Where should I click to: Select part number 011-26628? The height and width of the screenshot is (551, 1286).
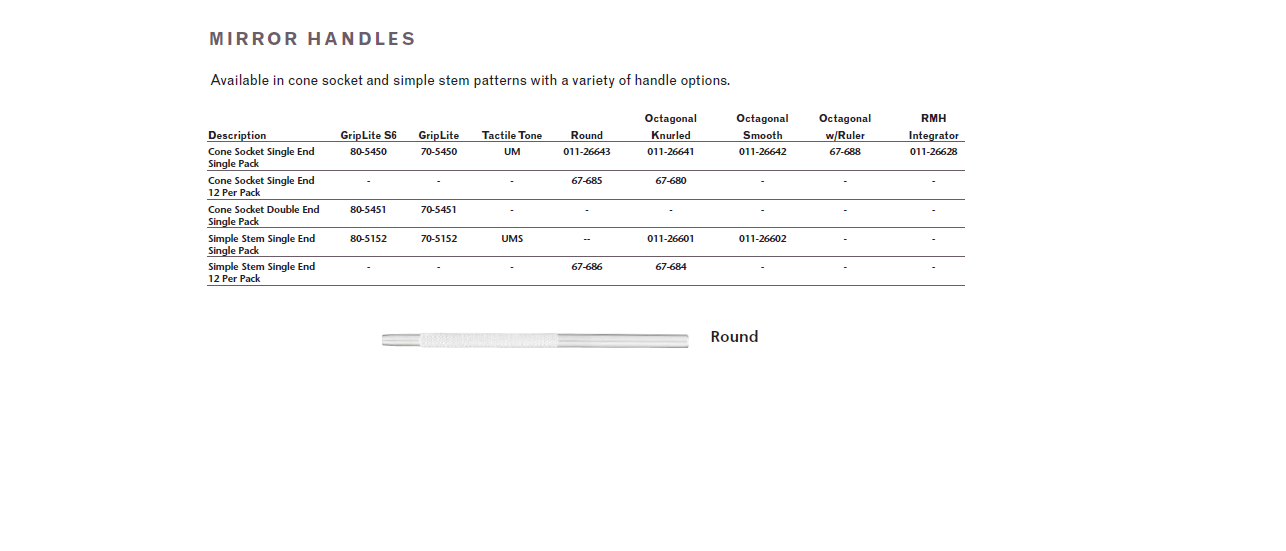(x=933, y=152)
